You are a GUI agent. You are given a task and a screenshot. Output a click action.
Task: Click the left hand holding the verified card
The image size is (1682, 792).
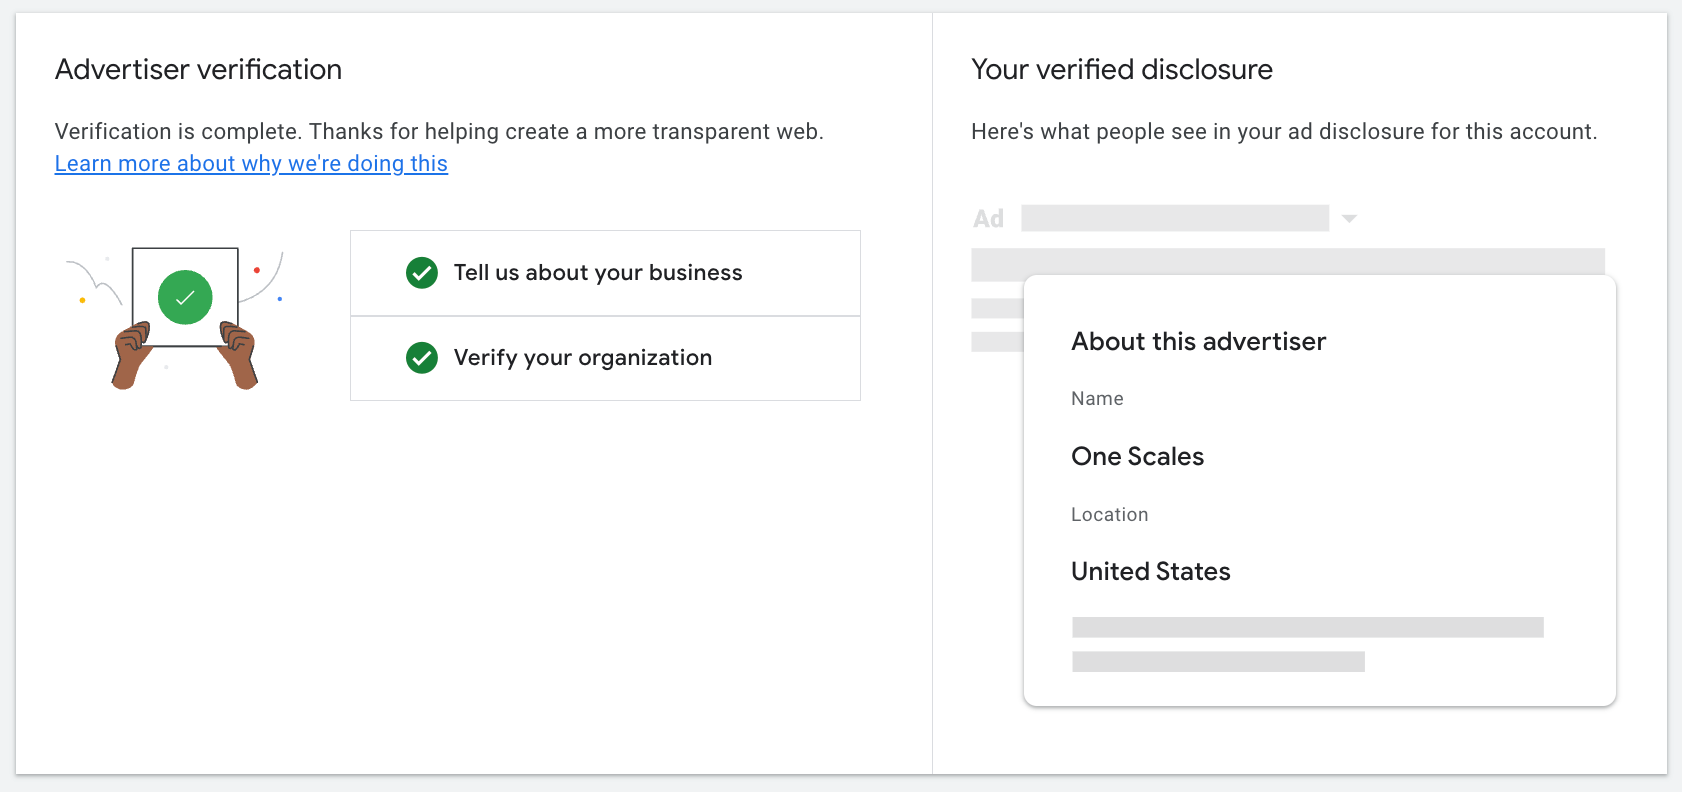tap(130, 353)
